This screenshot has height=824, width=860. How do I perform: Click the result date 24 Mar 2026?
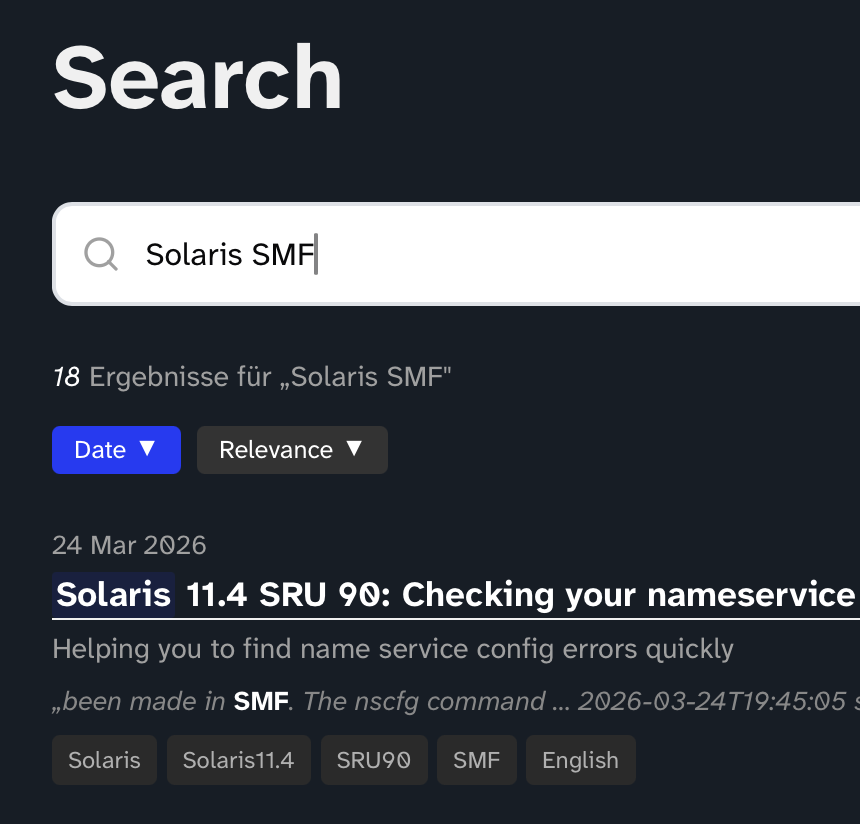point(129,545)
